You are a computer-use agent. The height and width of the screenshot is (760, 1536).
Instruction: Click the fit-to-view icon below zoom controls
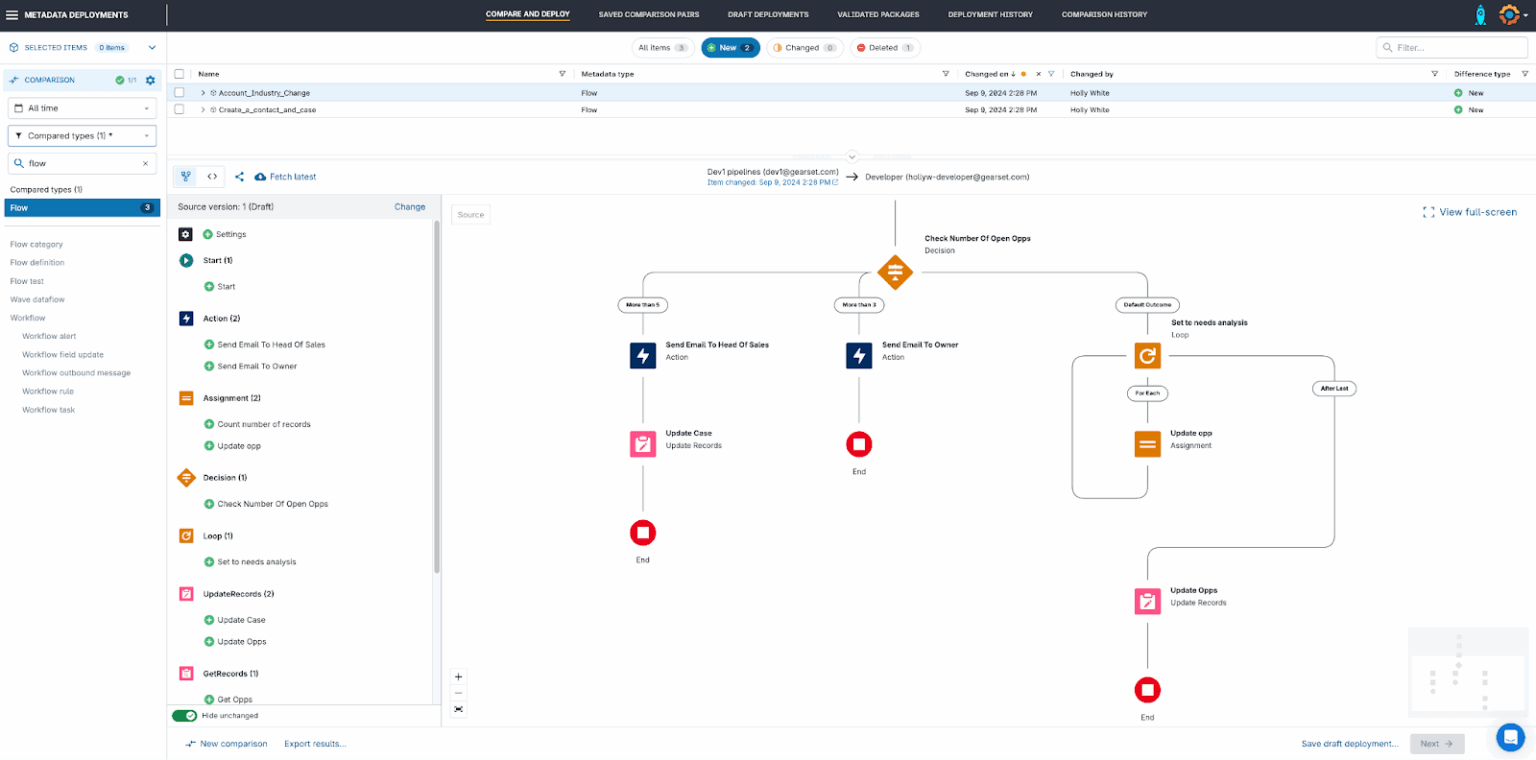[458, 710]
